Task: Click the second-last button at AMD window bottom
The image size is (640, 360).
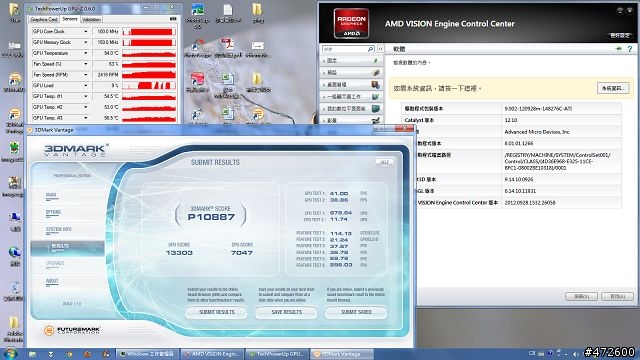Action: coord(581,296)
